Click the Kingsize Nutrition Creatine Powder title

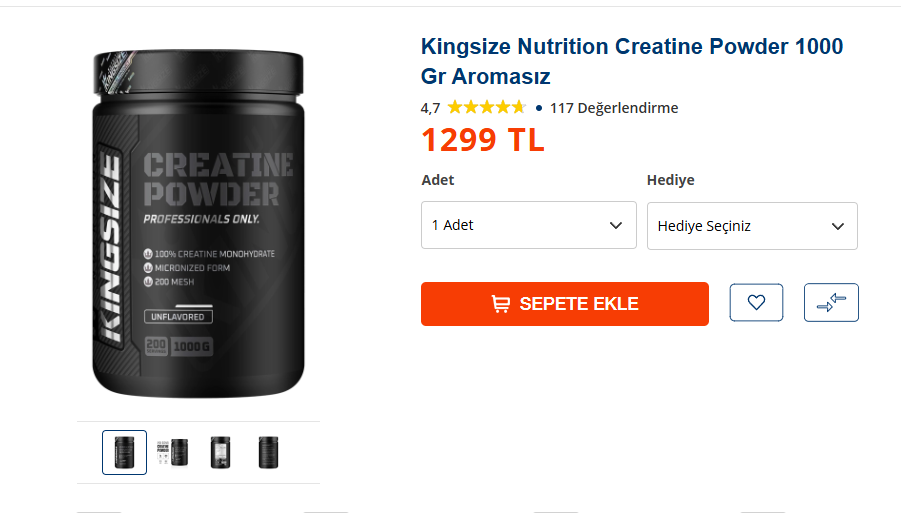tap(632, 61)
